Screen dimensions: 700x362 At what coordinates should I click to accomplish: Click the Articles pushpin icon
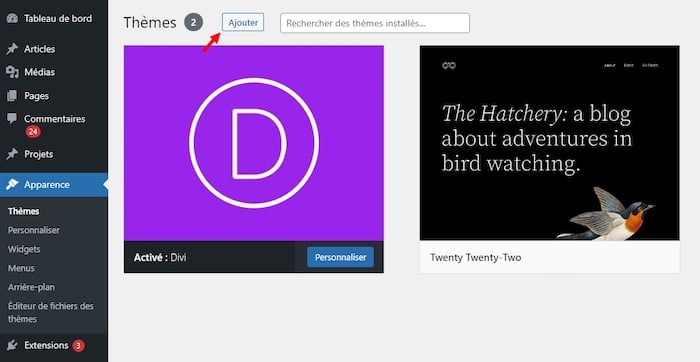tap(12, 49)
